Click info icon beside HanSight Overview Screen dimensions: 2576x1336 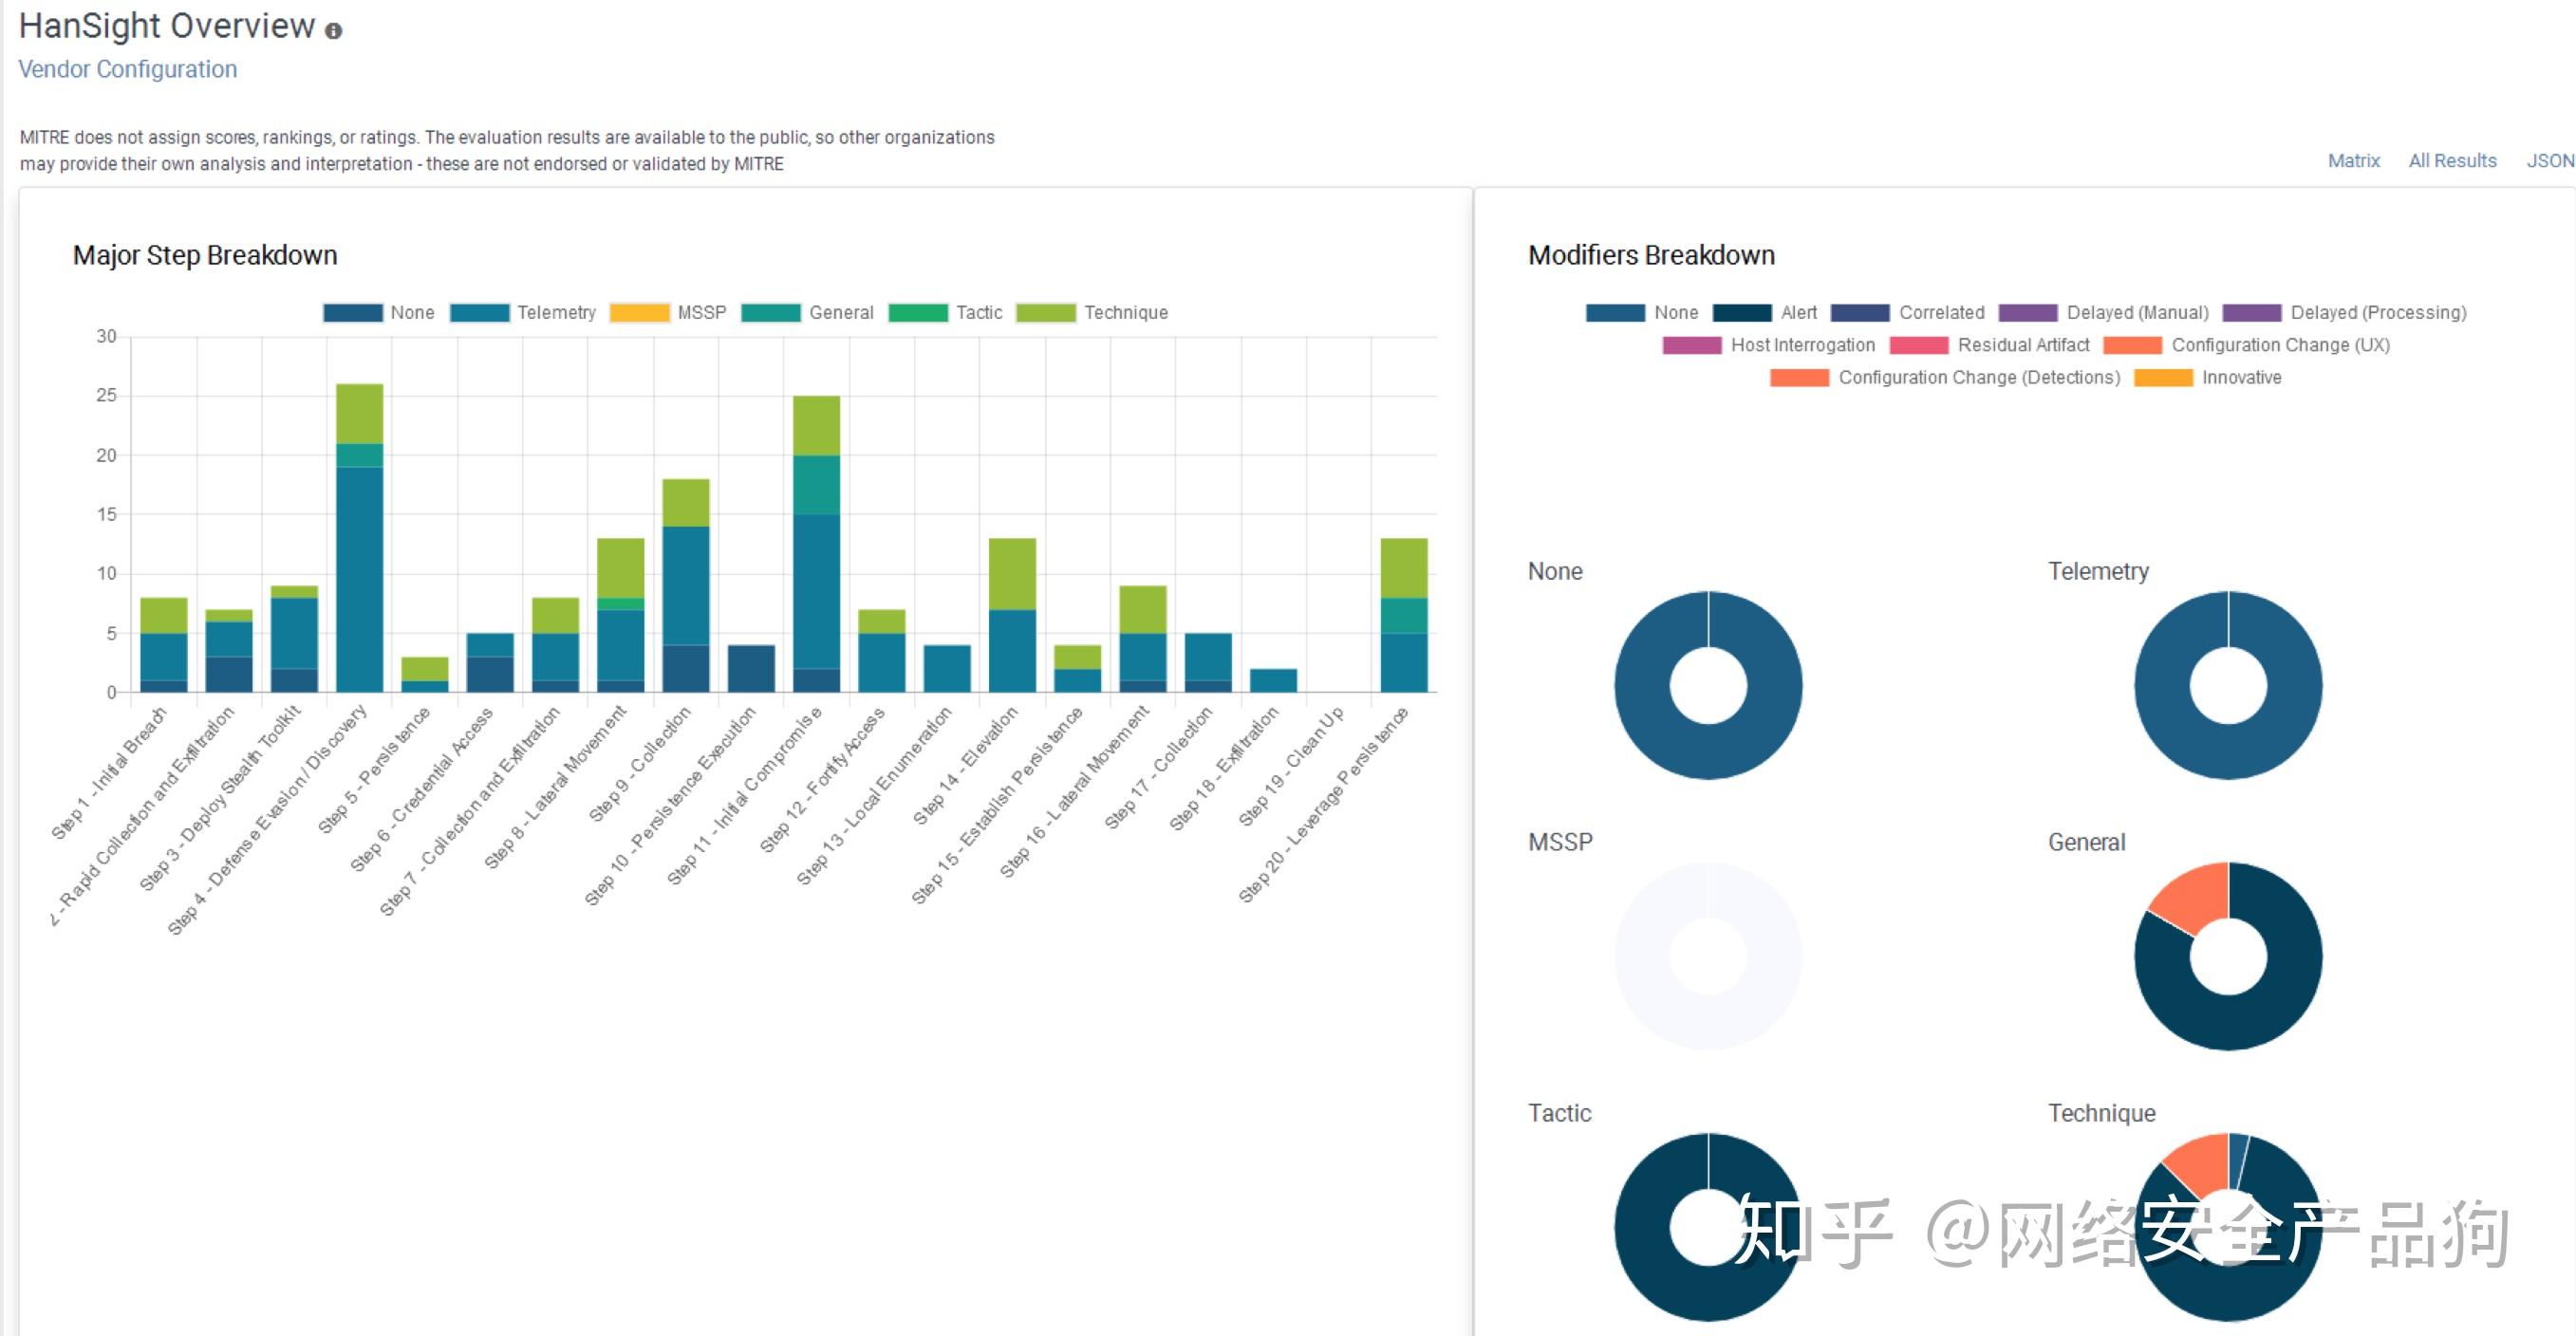point(334,31)
